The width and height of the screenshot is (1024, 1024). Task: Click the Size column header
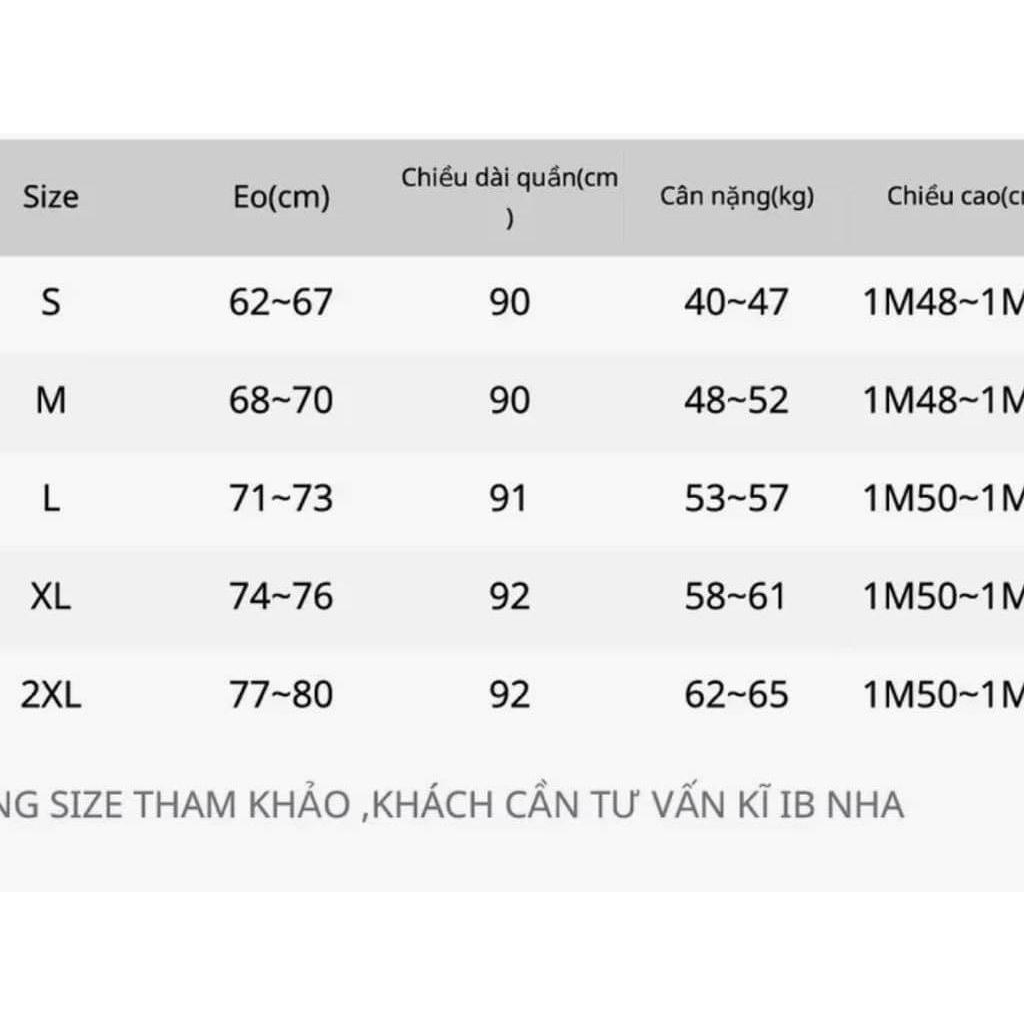click(x=50, y=197)
